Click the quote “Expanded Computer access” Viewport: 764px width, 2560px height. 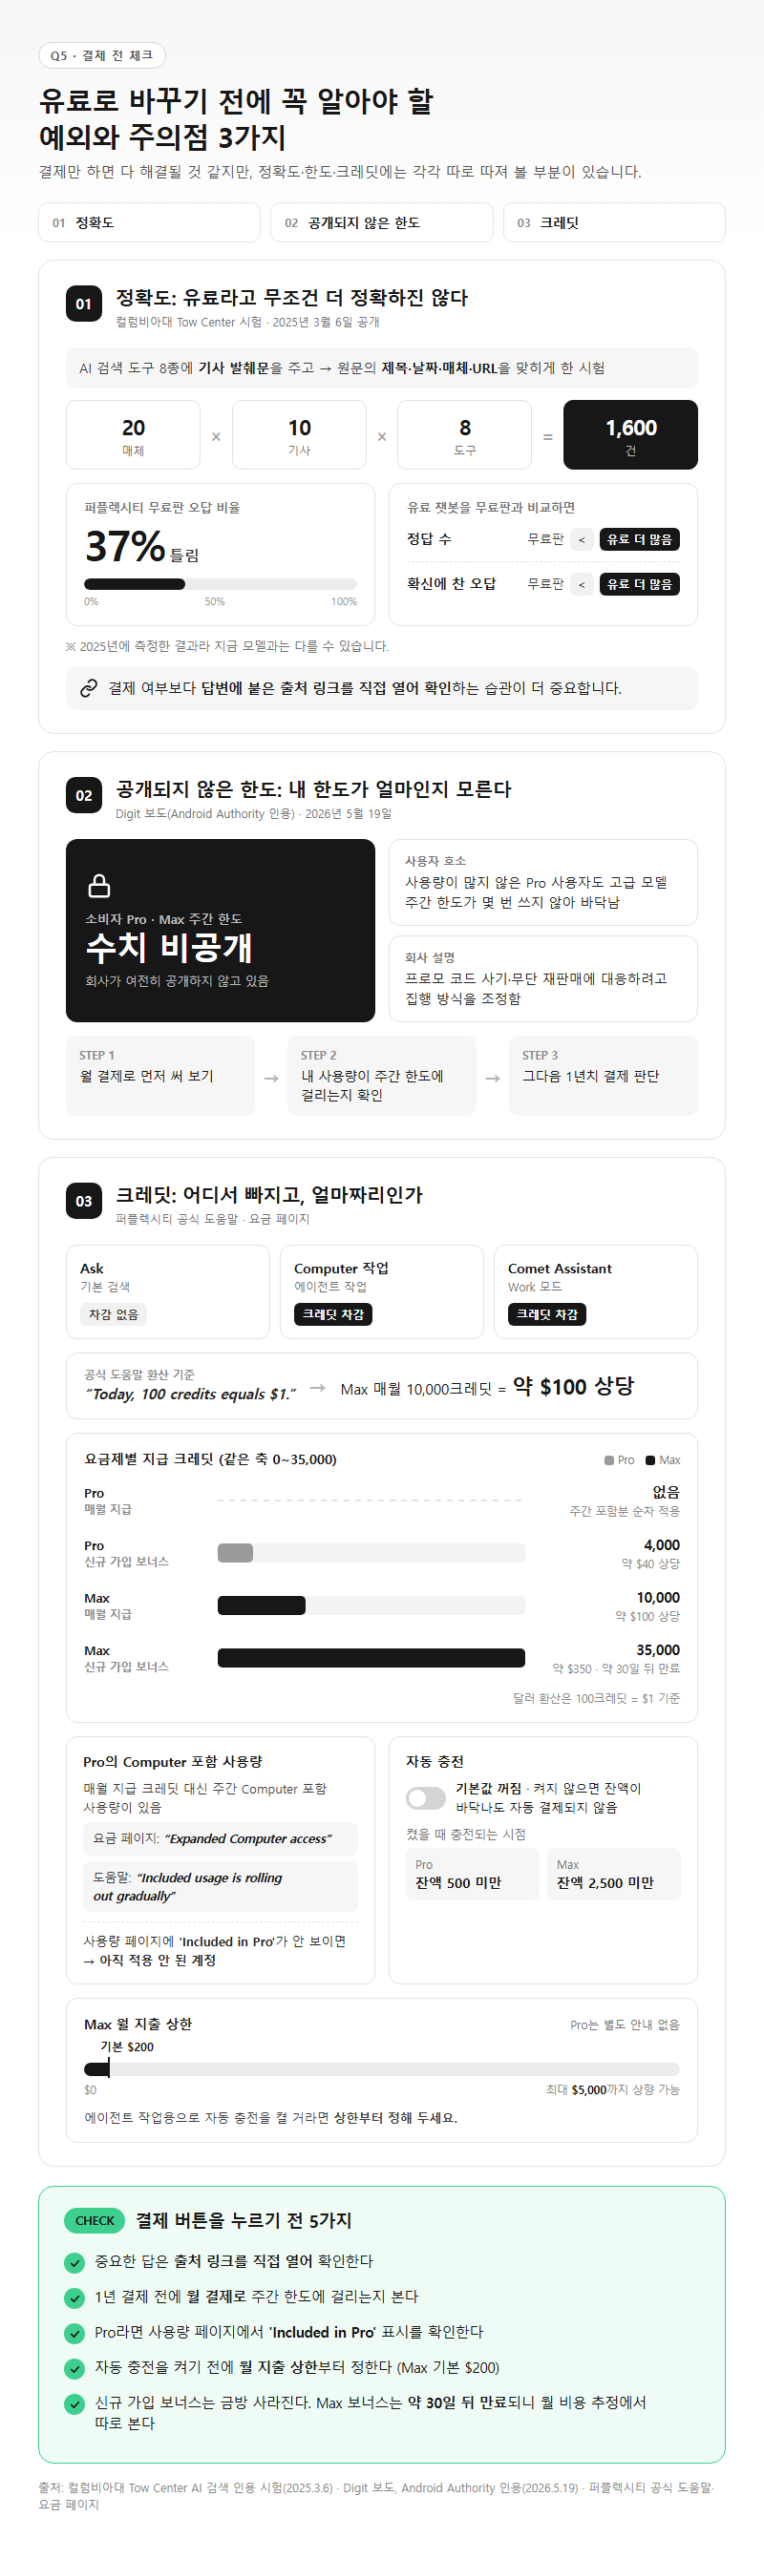248,1838
